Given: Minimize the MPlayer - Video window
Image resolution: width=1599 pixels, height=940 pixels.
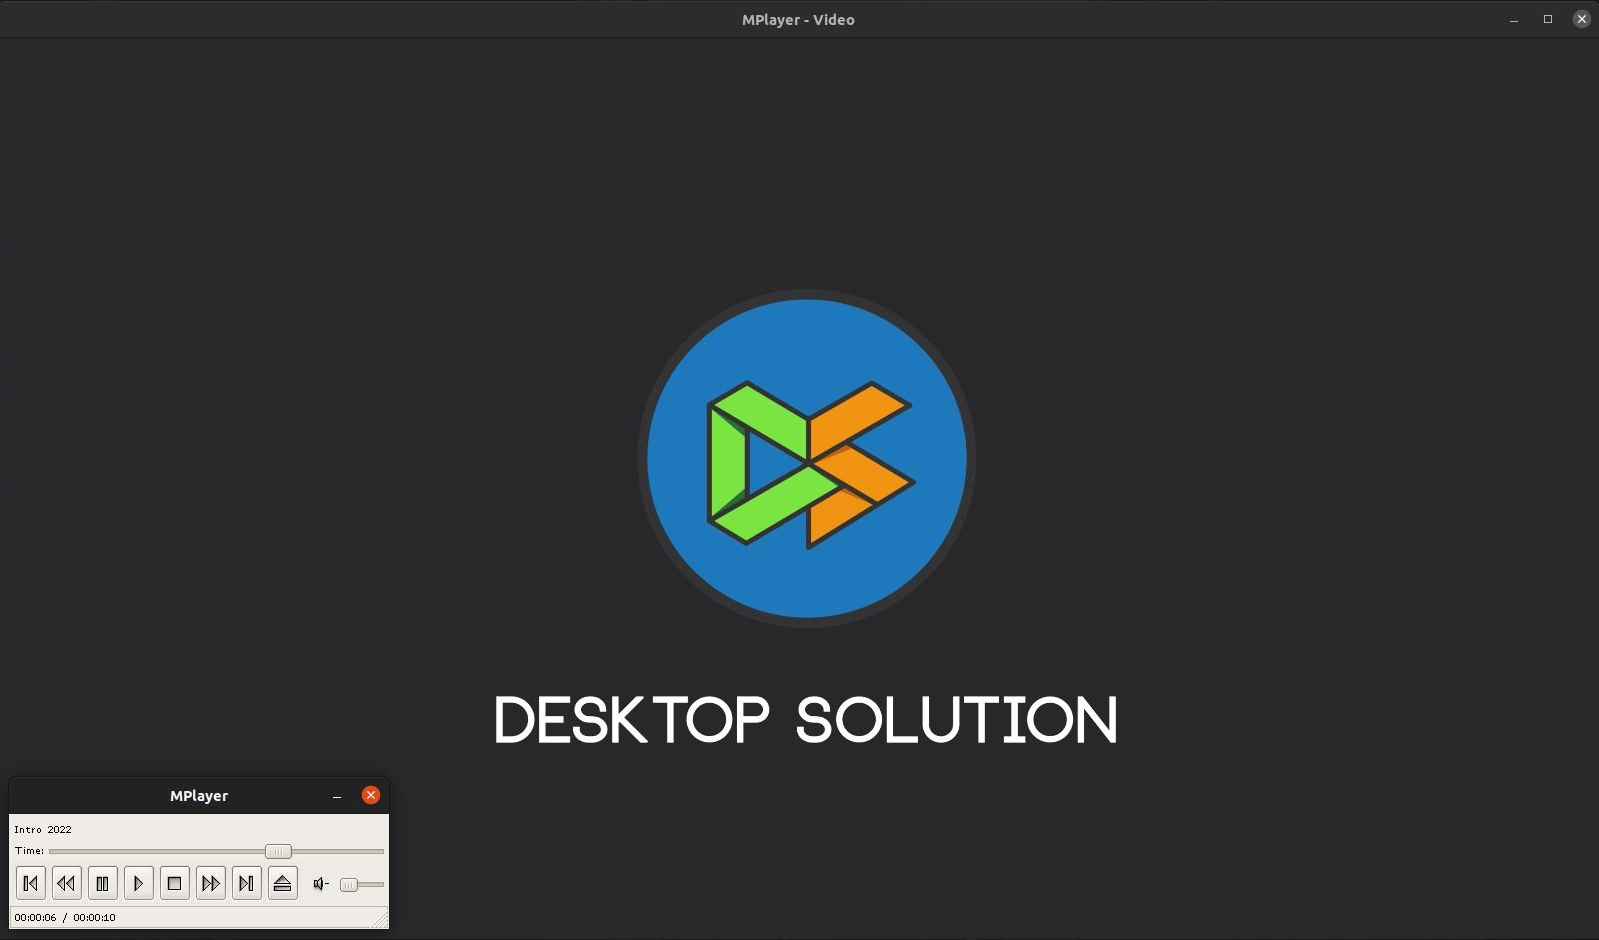Looking at the screenshot, I should tap(1514, 19).
